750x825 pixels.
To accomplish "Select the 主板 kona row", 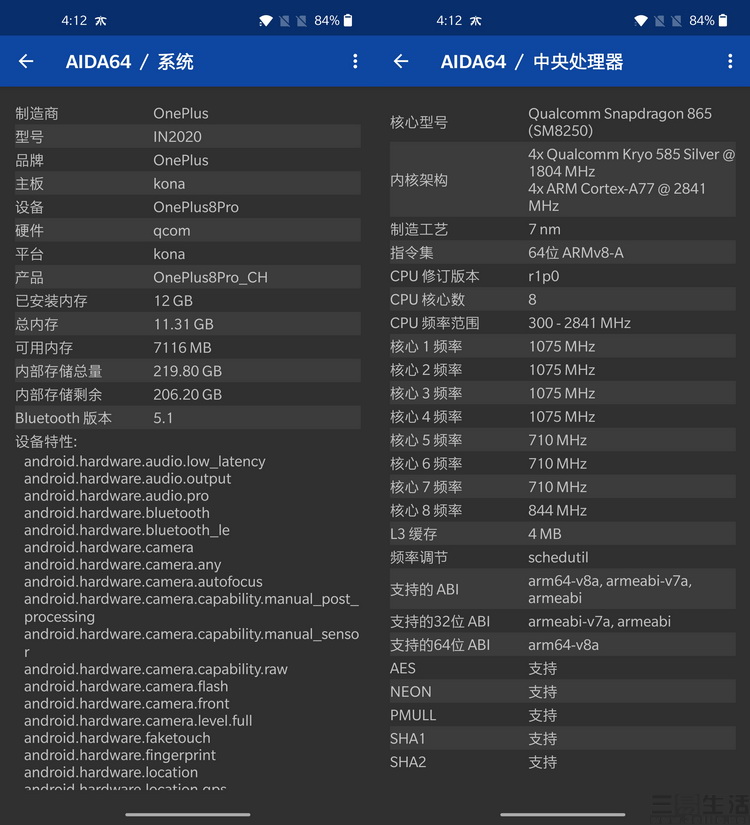I will 187,184.
